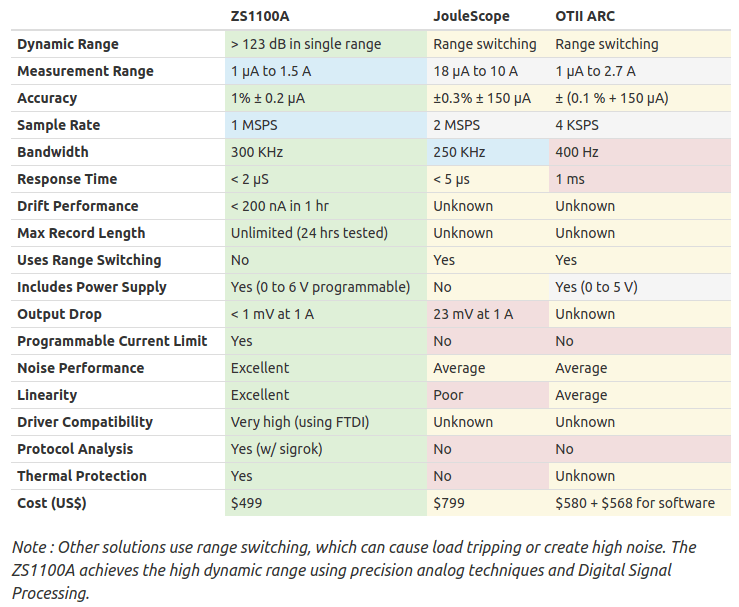Click the '> 123 dB in single range' cell
This screenshot has height=607, width=739.
click(326, 44)
